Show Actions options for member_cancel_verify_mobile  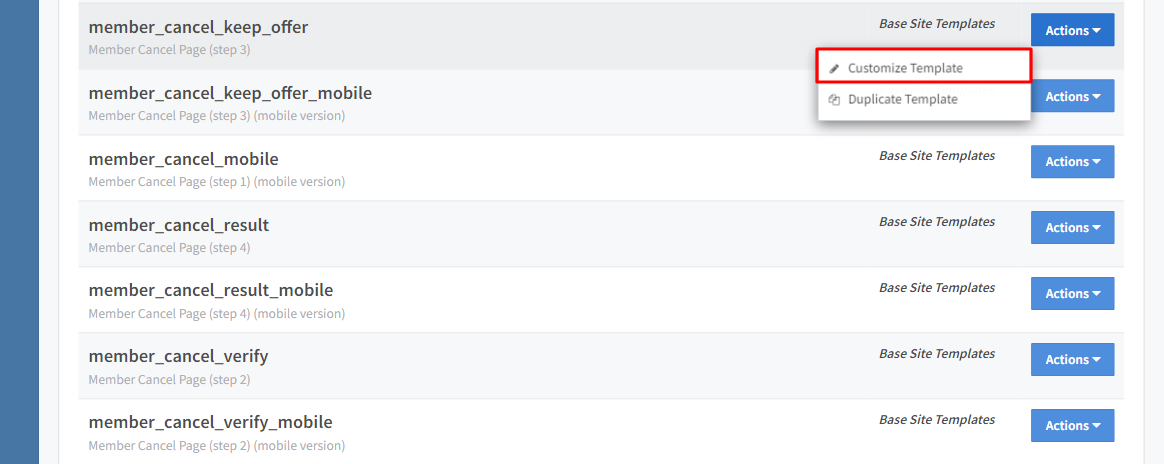[x=1072, y=426]
